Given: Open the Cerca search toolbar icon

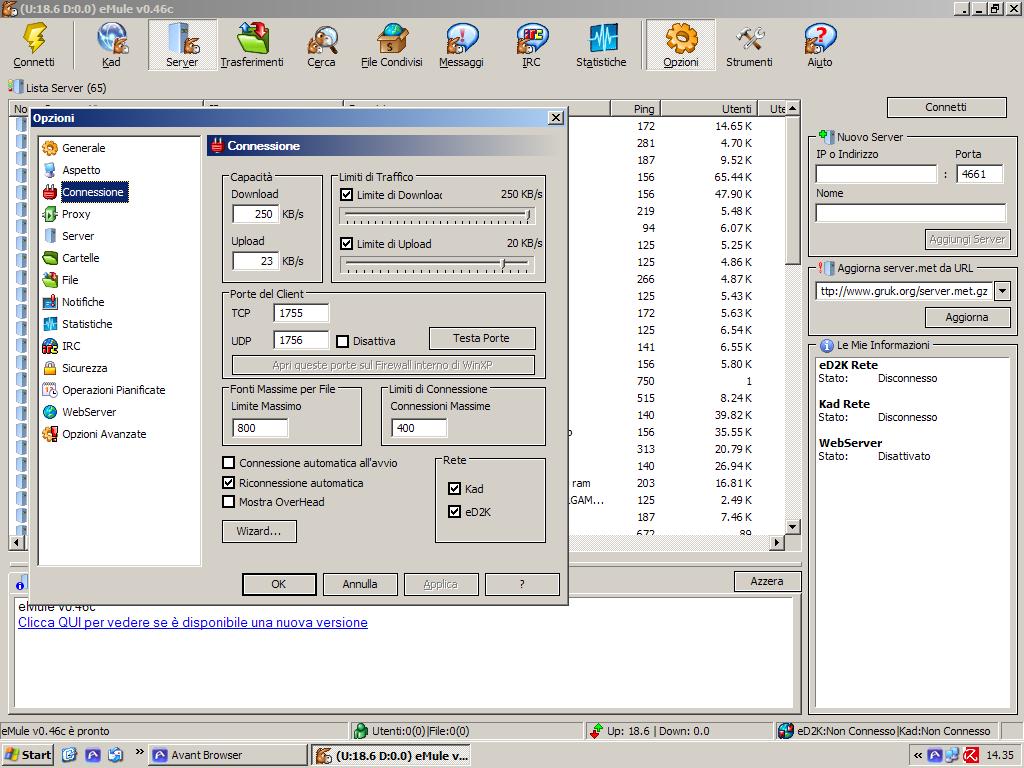Looking at the screenshot, I should [x=321, y=44].
